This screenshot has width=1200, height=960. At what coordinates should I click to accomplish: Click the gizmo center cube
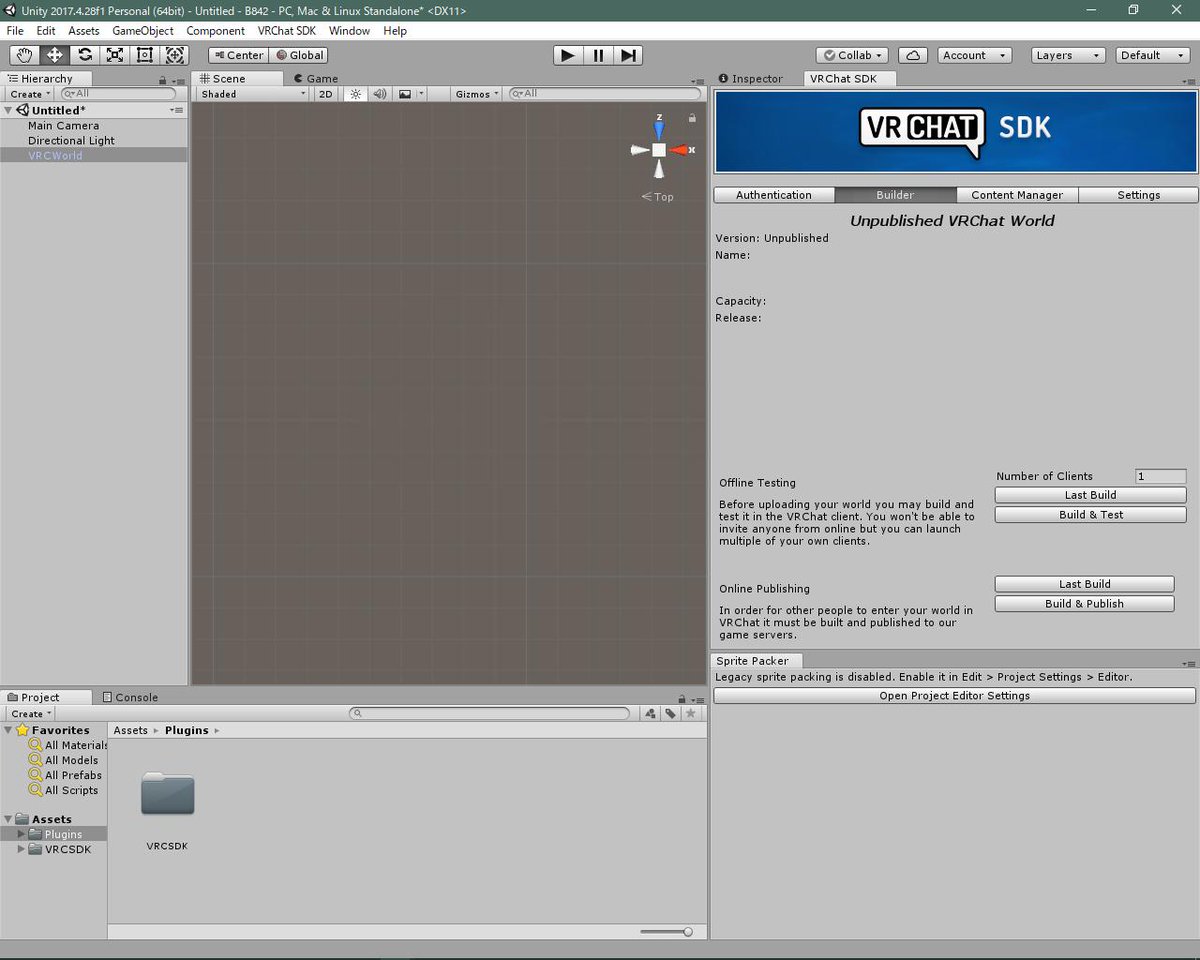pyautogui.click(x=659, y=150)
